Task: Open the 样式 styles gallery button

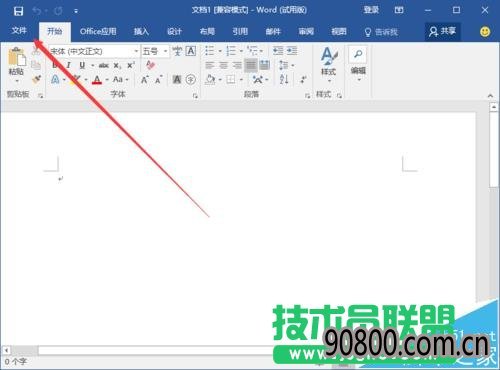Action: tap(329, 65)
